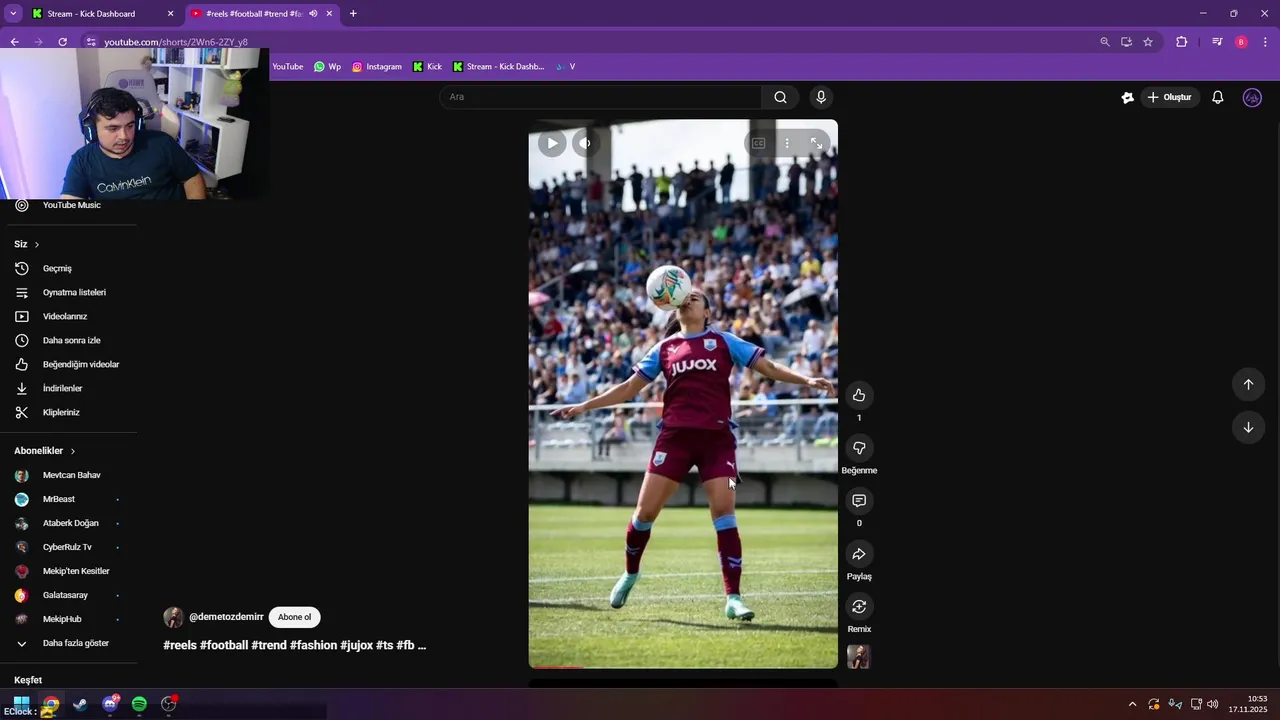Go to previous Short with up arrow
The height and width of the screenshot is (720, 1280).
[1248, 384]
